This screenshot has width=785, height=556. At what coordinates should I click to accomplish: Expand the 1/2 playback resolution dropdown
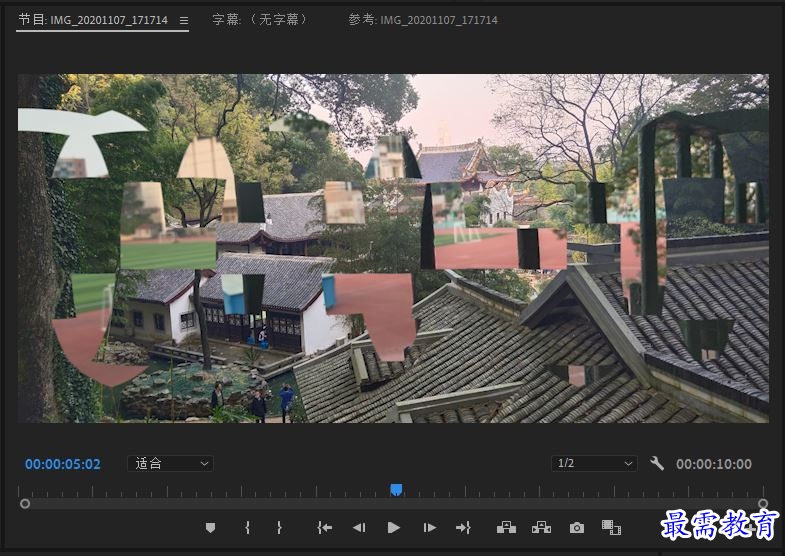point(594,463)
